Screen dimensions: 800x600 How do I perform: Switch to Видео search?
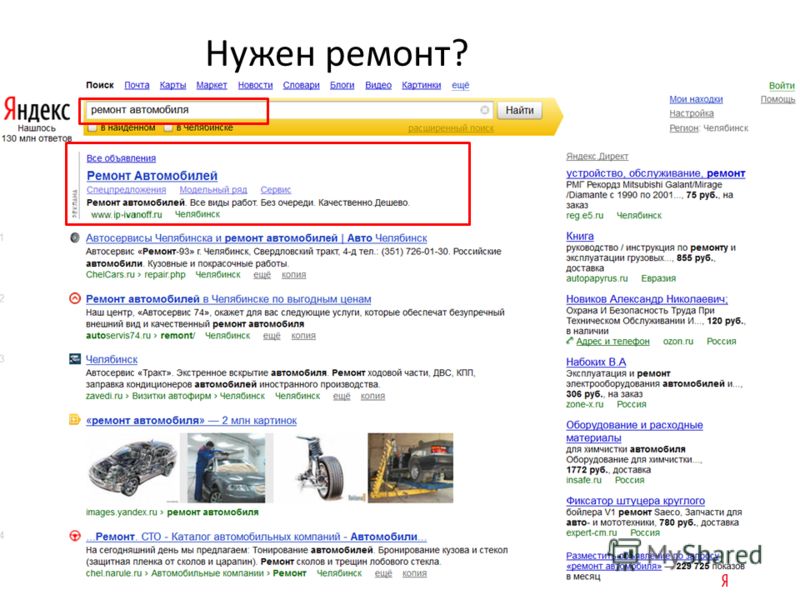tap(379, 85)
